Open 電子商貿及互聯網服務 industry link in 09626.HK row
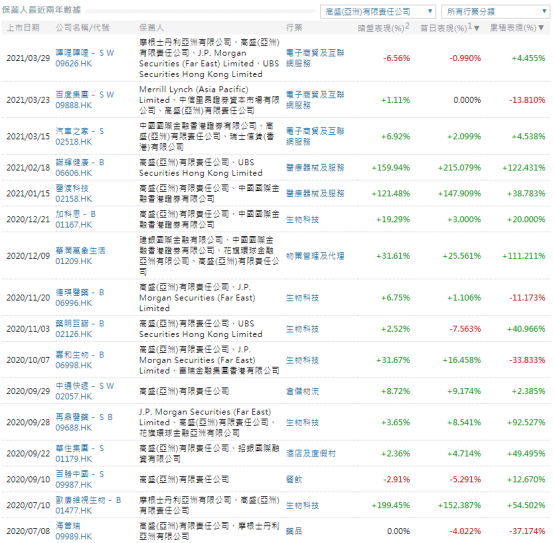Image resolution: width=554 pixels, height=543 pixels. click(x=315, y=58)
